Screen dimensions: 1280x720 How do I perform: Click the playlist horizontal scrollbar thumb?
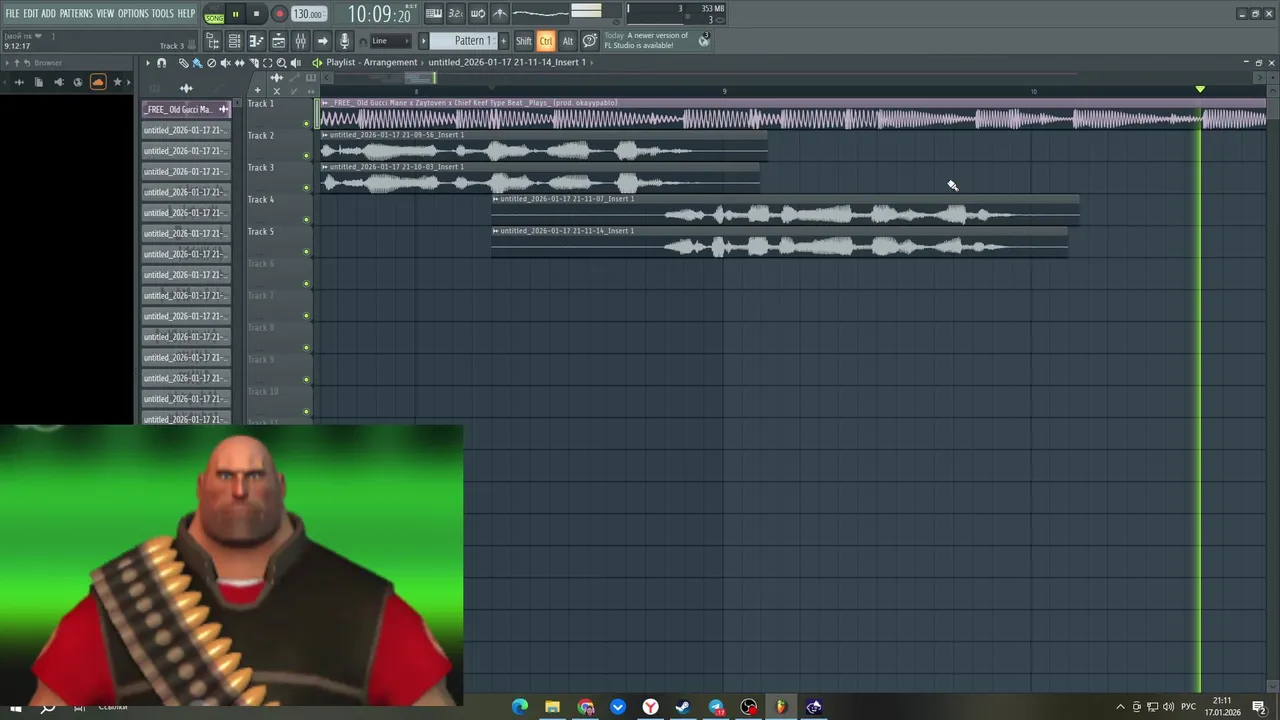point(420,77)
